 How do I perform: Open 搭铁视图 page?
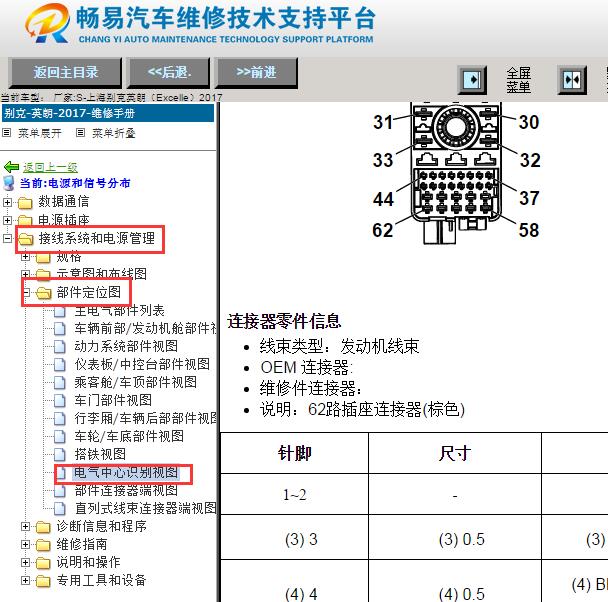100,454
